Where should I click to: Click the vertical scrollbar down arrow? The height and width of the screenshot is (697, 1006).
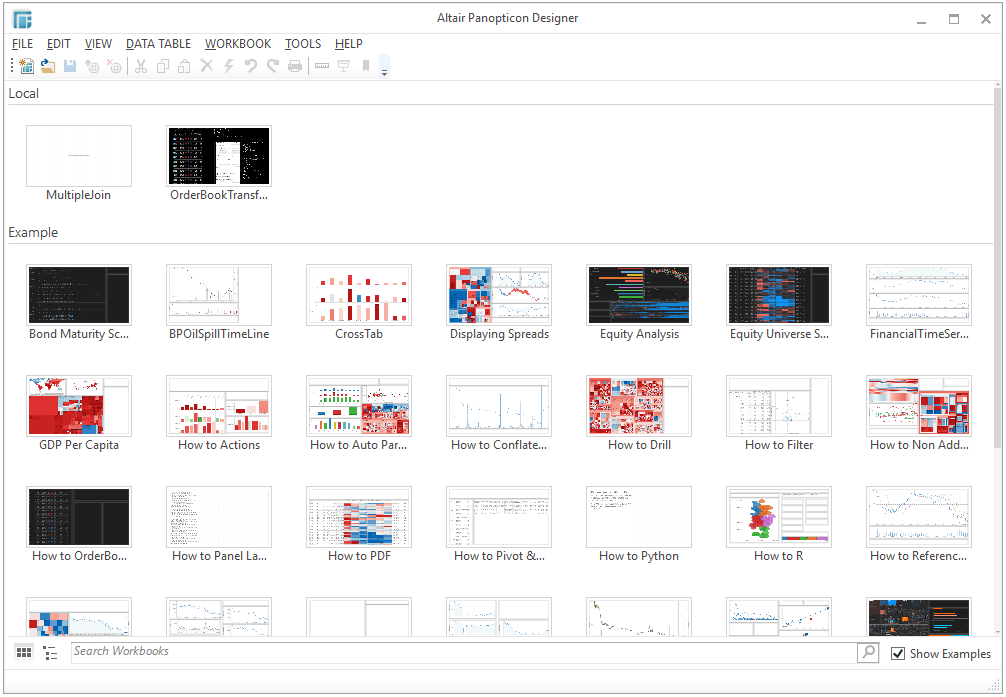[x=997, y=632]
